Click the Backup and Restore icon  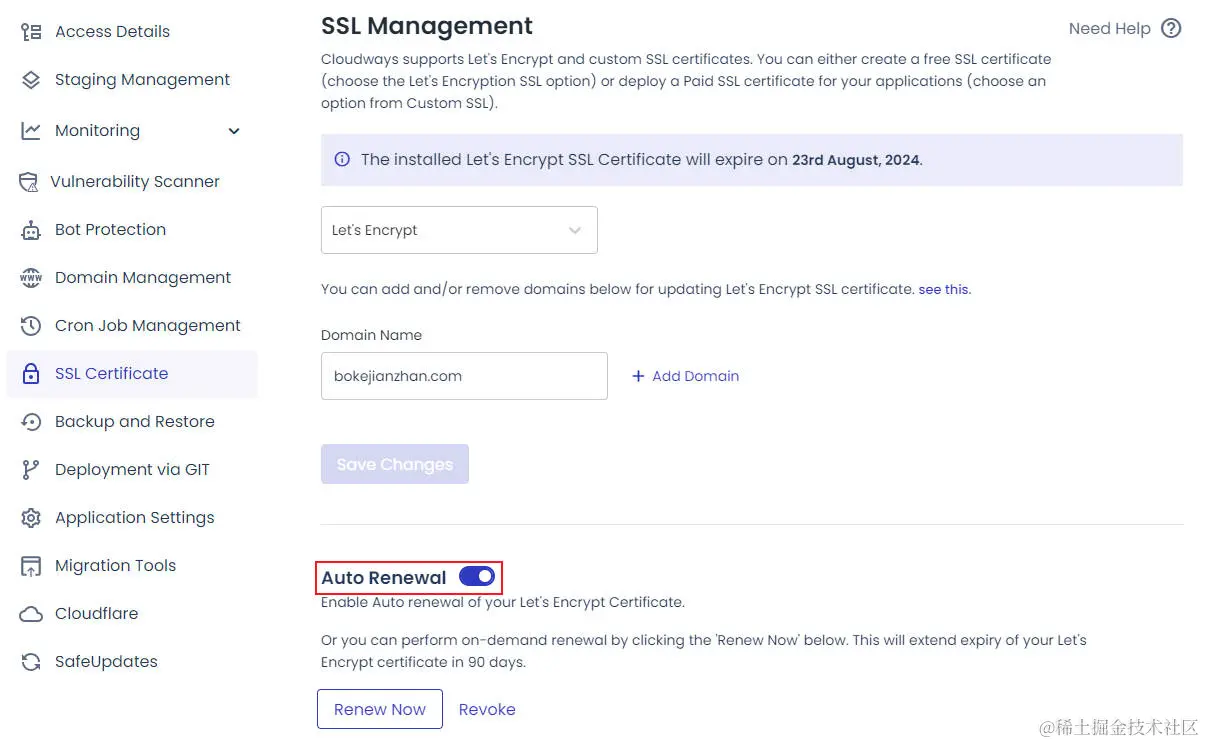31,422
